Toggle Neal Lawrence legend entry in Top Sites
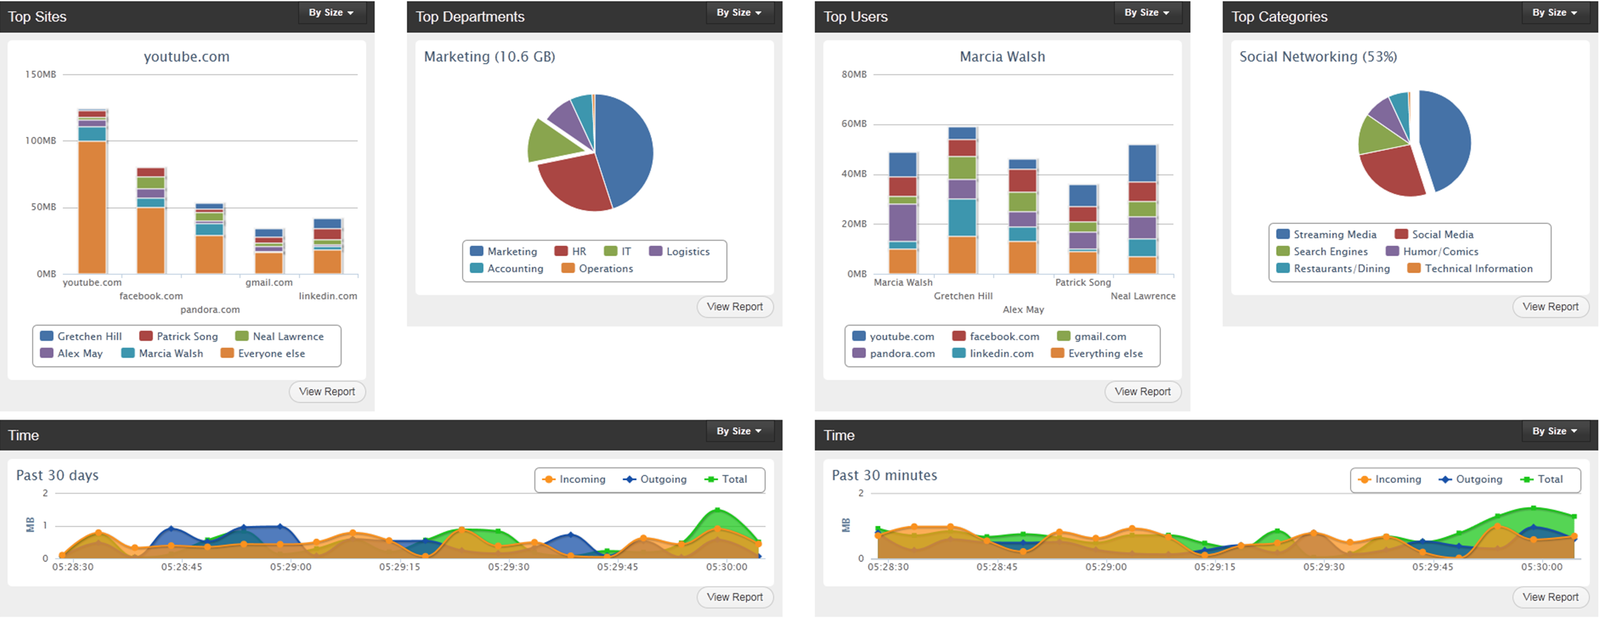 pyautogui.click(x=280, y=337)
